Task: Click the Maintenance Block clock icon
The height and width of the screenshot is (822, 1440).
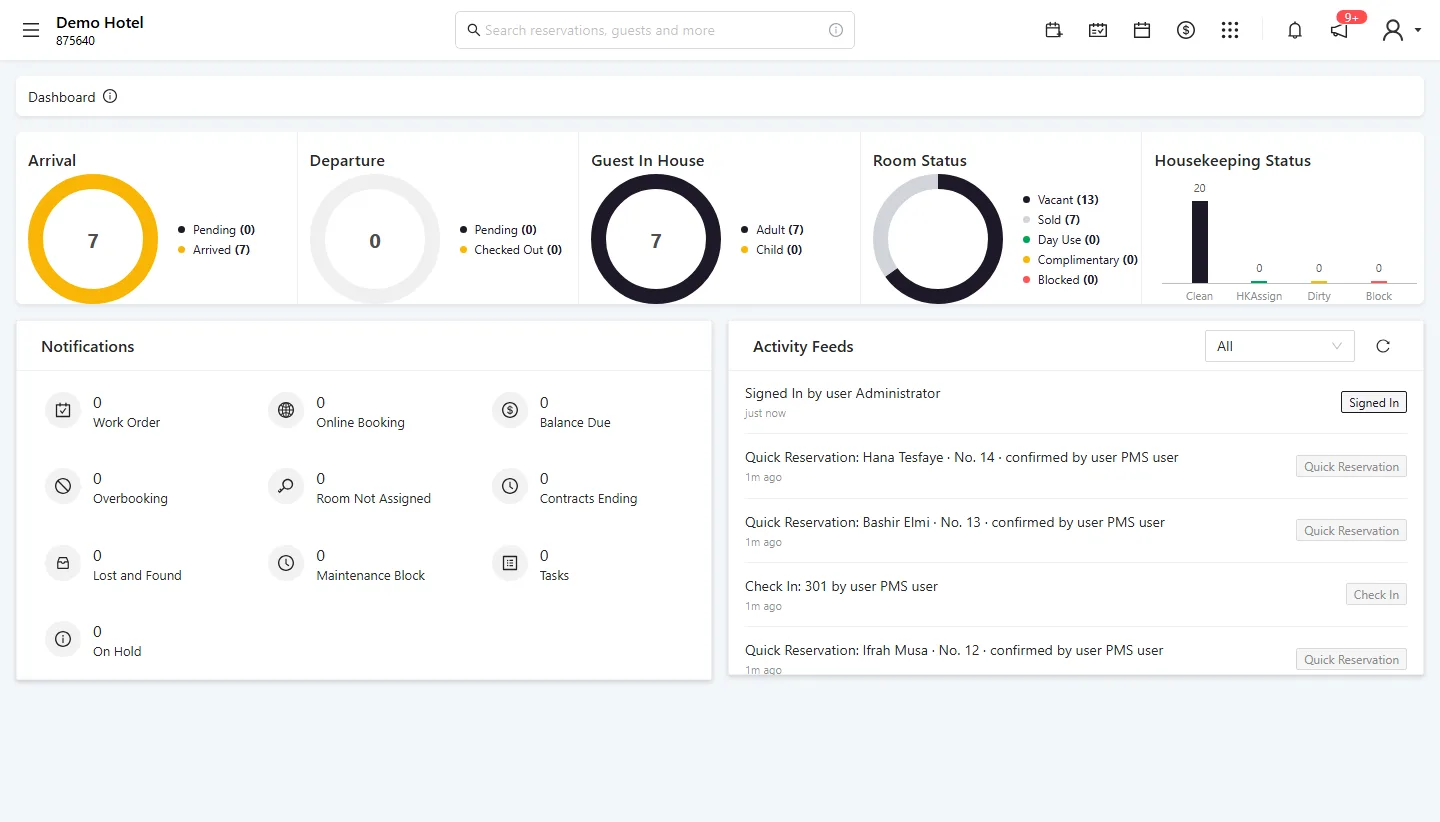Action: [x=286, y=563]
